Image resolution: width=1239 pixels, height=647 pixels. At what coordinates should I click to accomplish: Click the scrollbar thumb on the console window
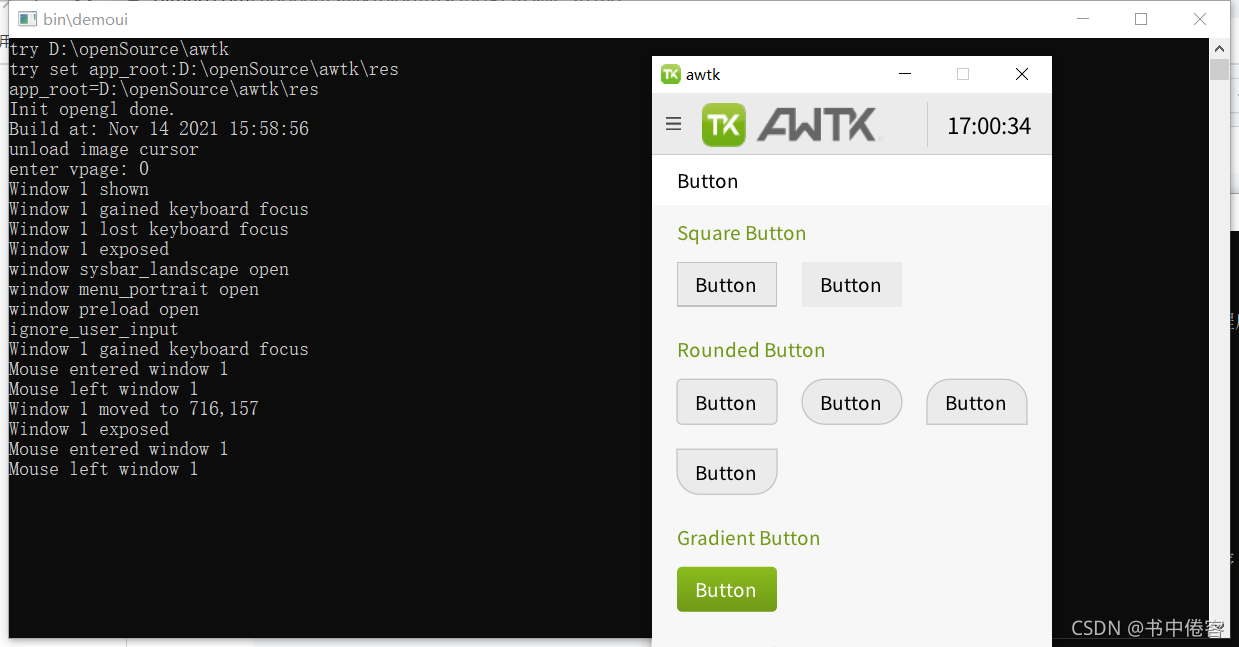1219,68
